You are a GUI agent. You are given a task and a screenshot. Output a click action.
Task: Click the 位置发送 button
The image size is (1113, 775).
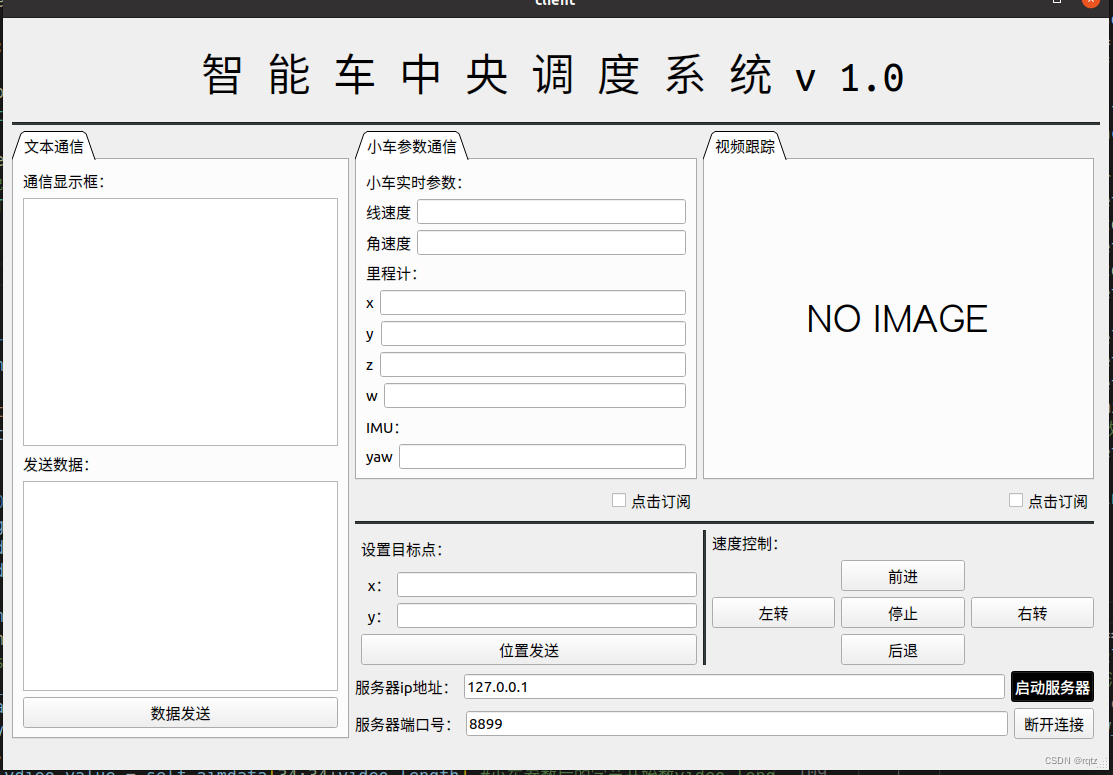click(528, 650)
